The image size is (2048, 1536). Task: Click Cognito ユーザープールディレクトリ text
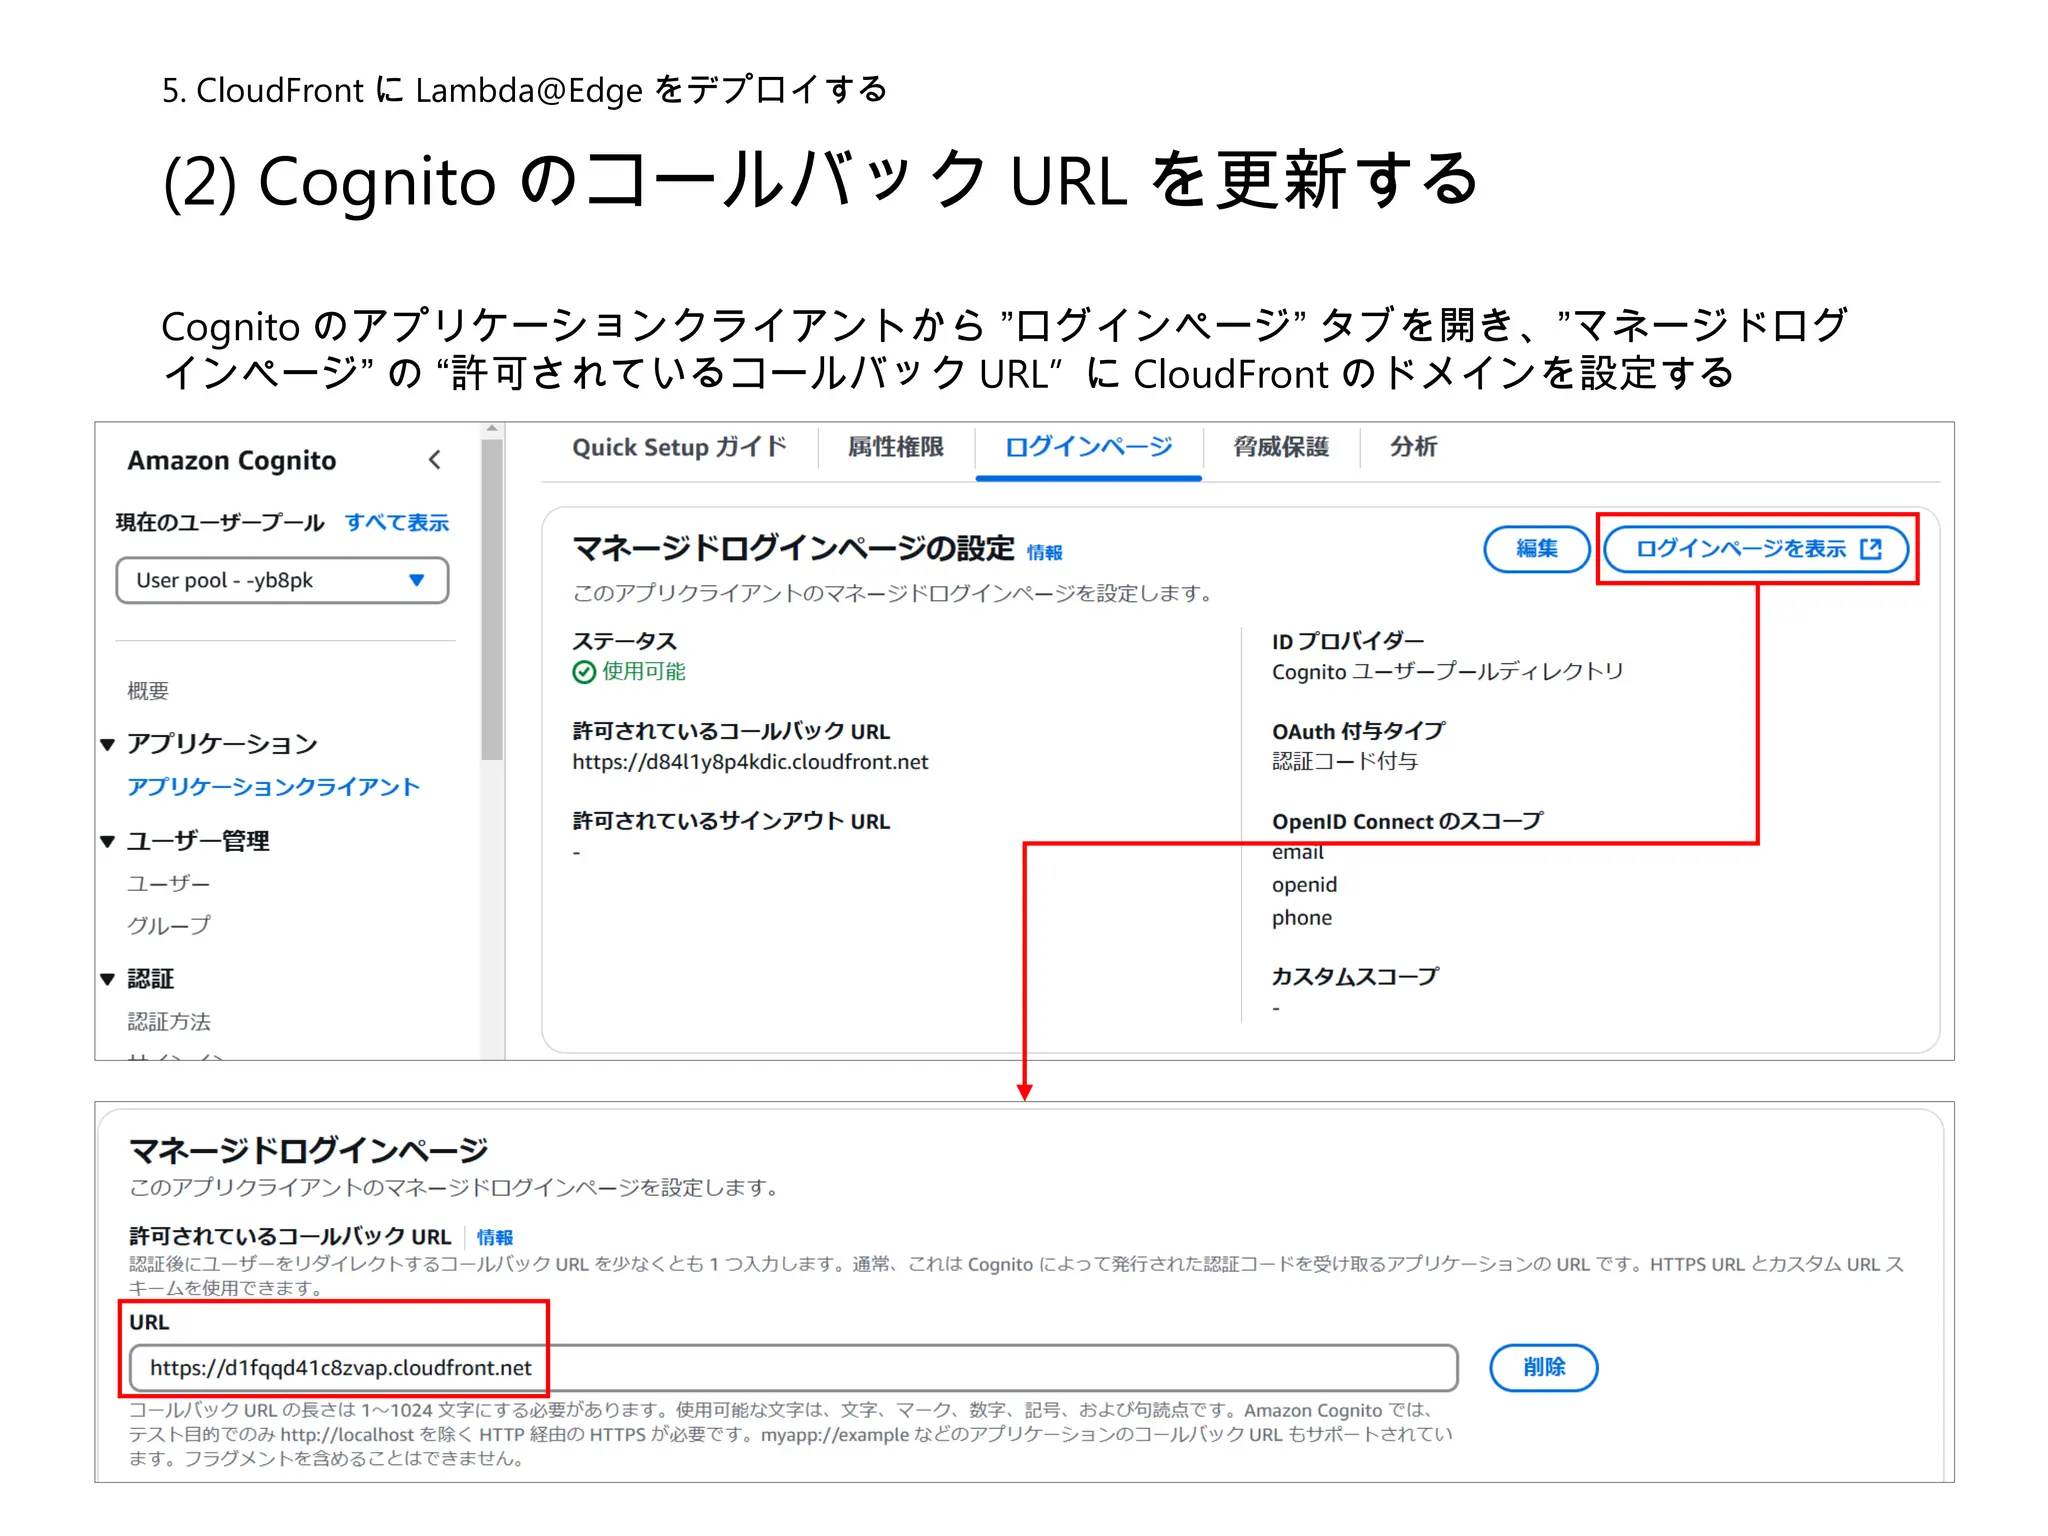pos(1447,672)
